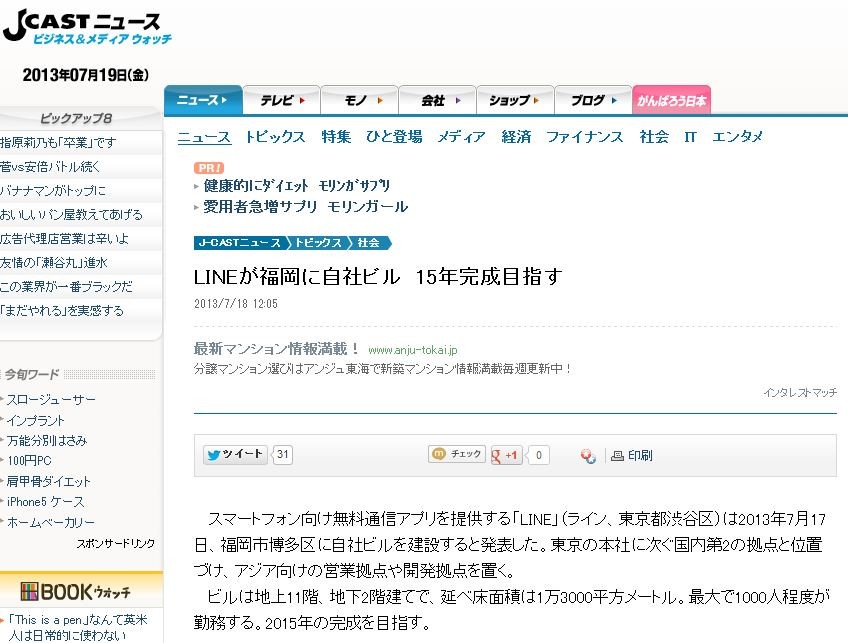Open pickup story 指原莉乃も「卒業」です
The image size is (848, 643).
tap(58, 143)
